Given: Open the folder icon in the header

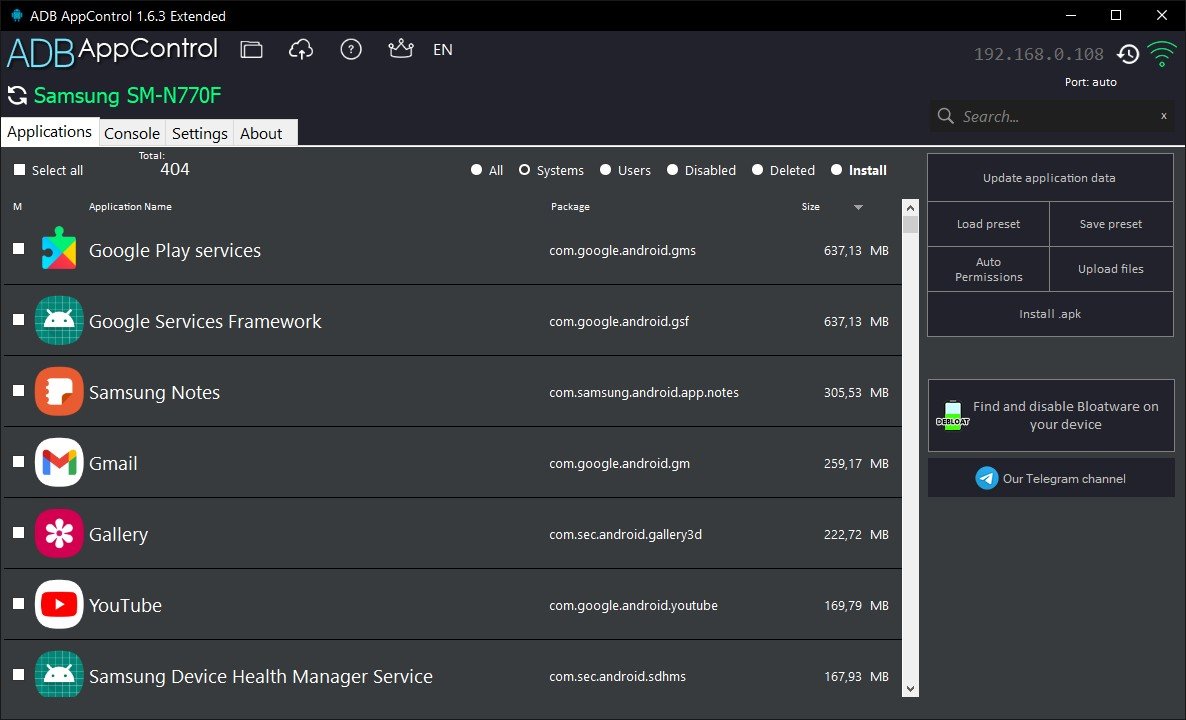Looking at the screenshot, I should pyautogui.click(x=251, y=50).
